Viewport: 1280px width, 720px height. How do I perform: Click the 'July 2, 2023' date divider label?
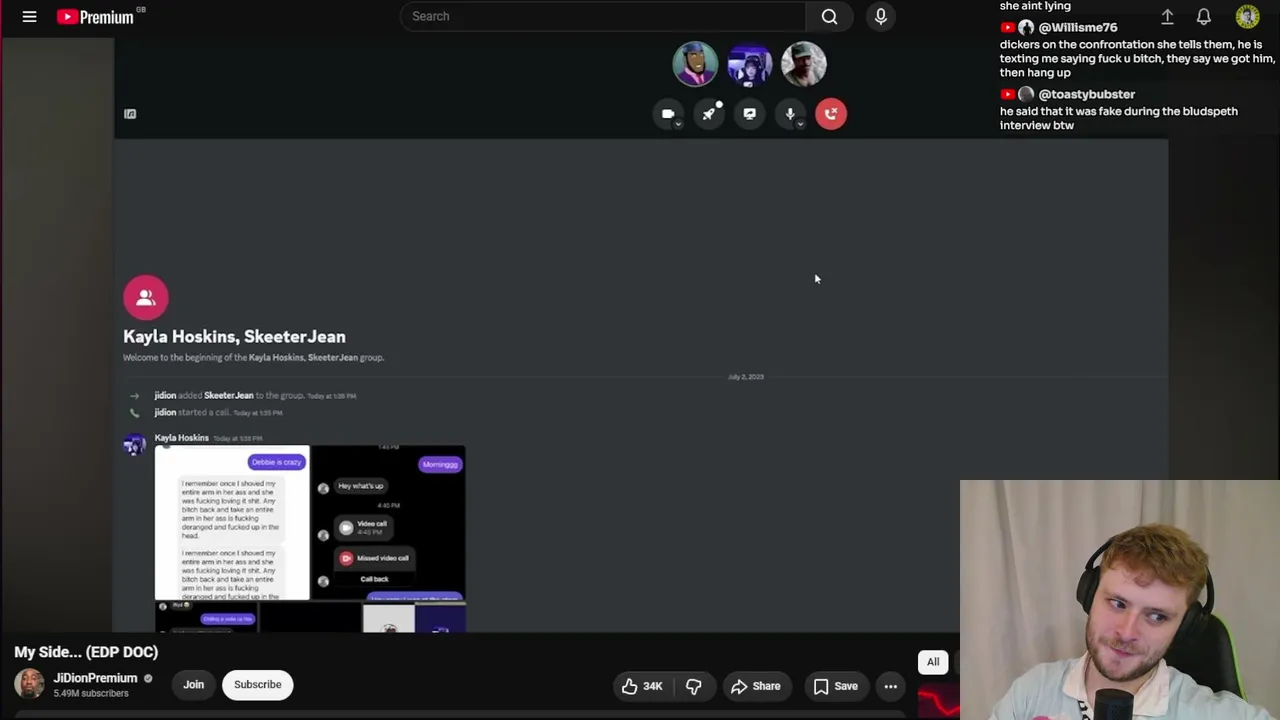[x=746, y=377]
